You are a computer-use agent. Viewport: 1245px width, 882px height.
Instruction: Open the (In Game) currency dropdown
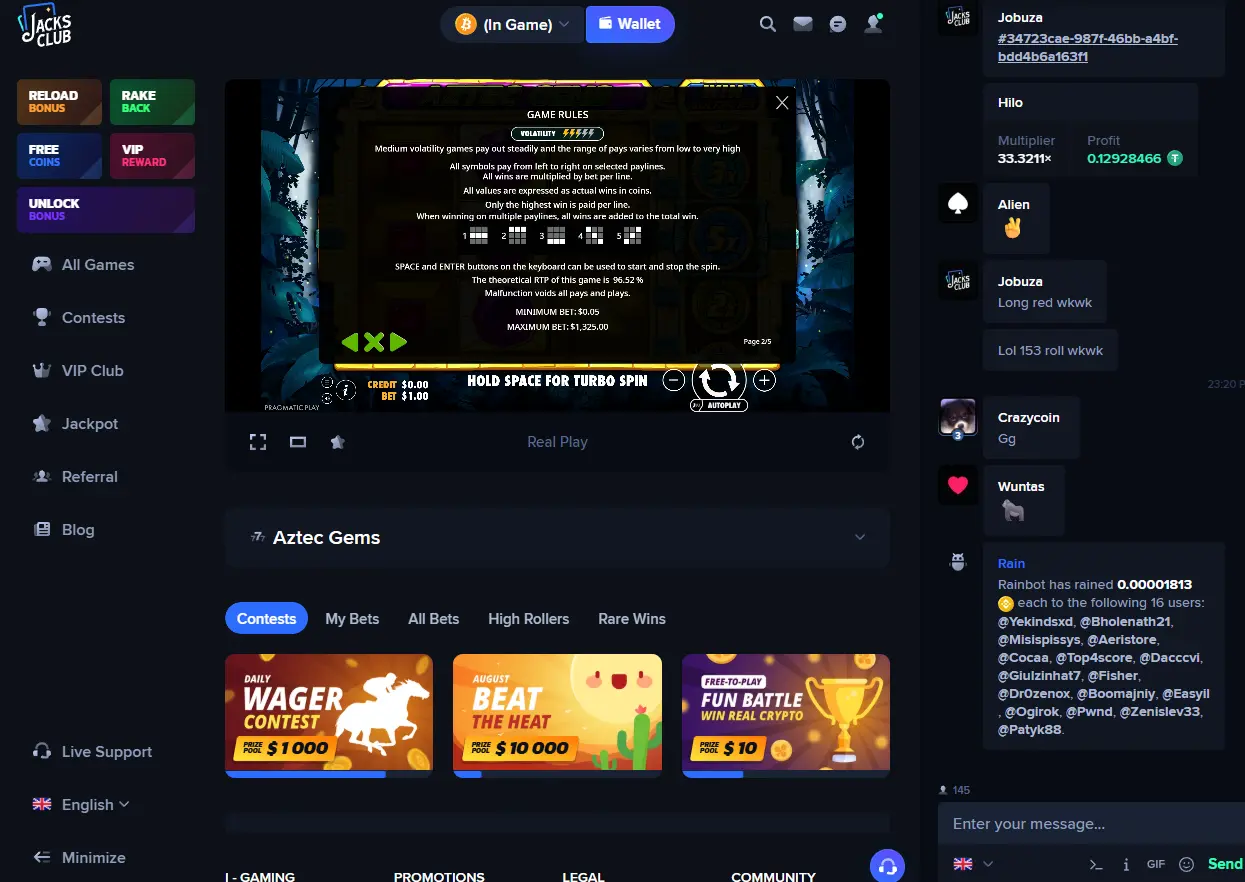[512, 24]
